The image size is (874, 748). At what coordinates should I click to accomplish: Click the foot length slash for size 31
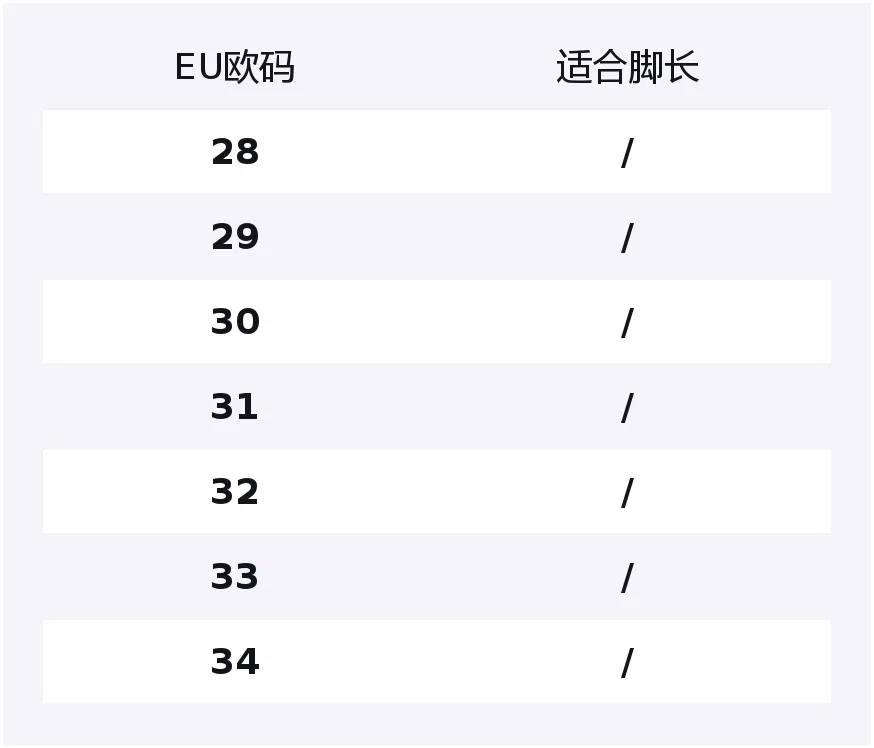click(627, 407)
